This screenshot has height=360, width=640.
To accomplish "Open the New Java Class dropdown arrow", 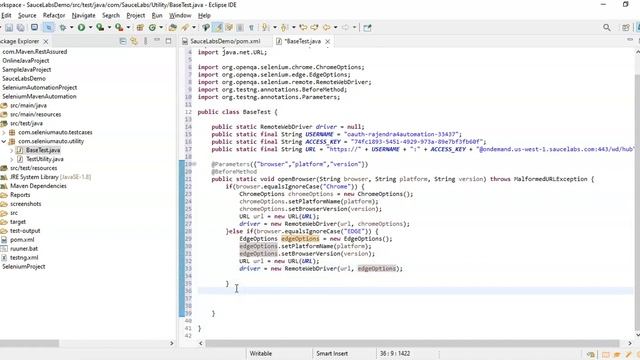I will point(161,28).
